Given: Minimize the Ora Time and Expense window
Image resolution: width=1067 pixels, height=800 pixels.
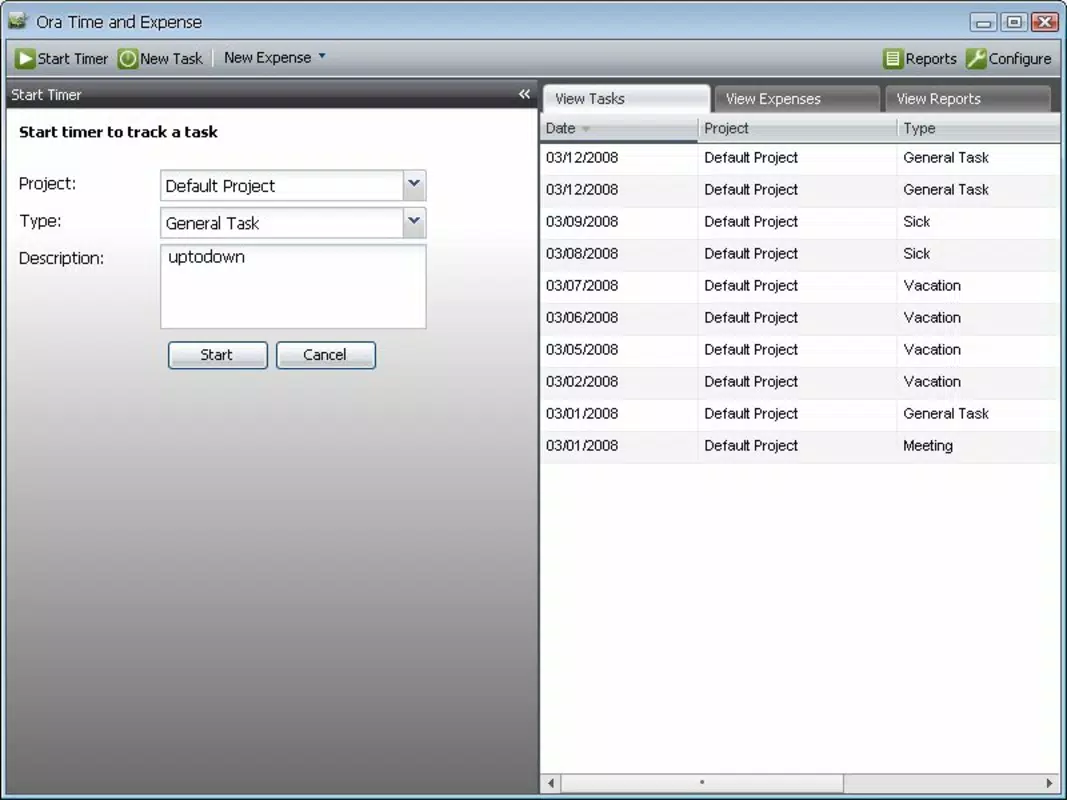Looking at the screenshot, I should [983, 22].
